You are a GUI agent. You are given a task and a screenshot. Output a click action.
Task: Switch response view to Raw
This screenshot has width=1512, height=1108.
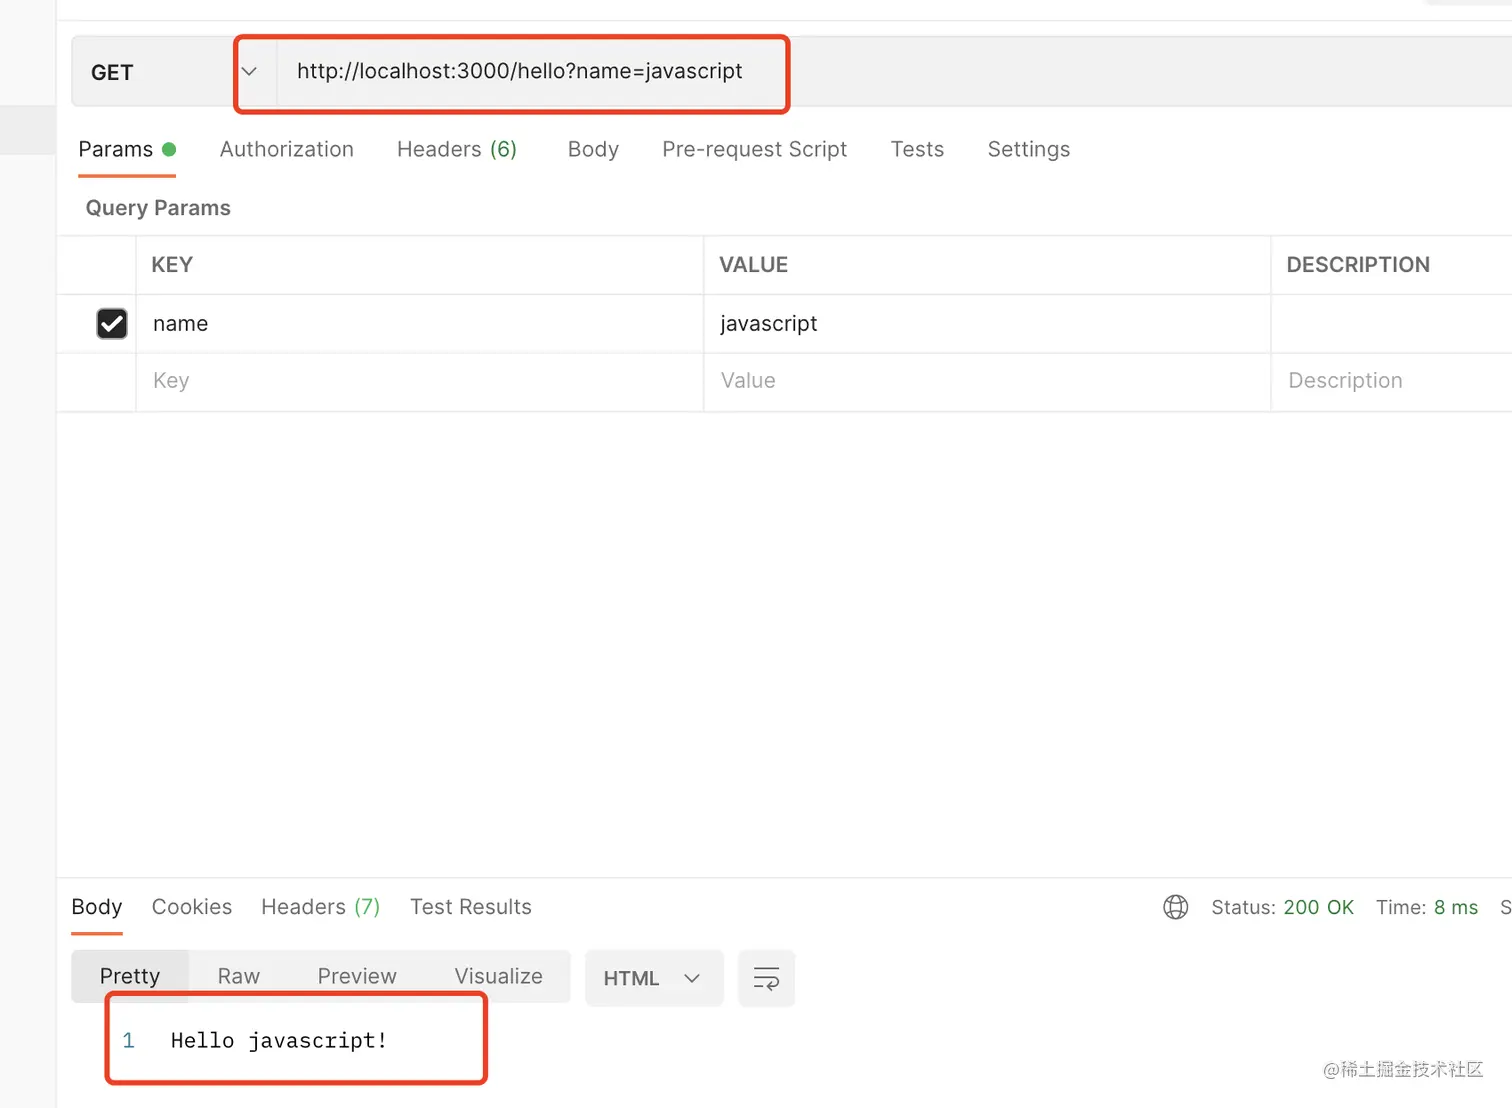239,976
